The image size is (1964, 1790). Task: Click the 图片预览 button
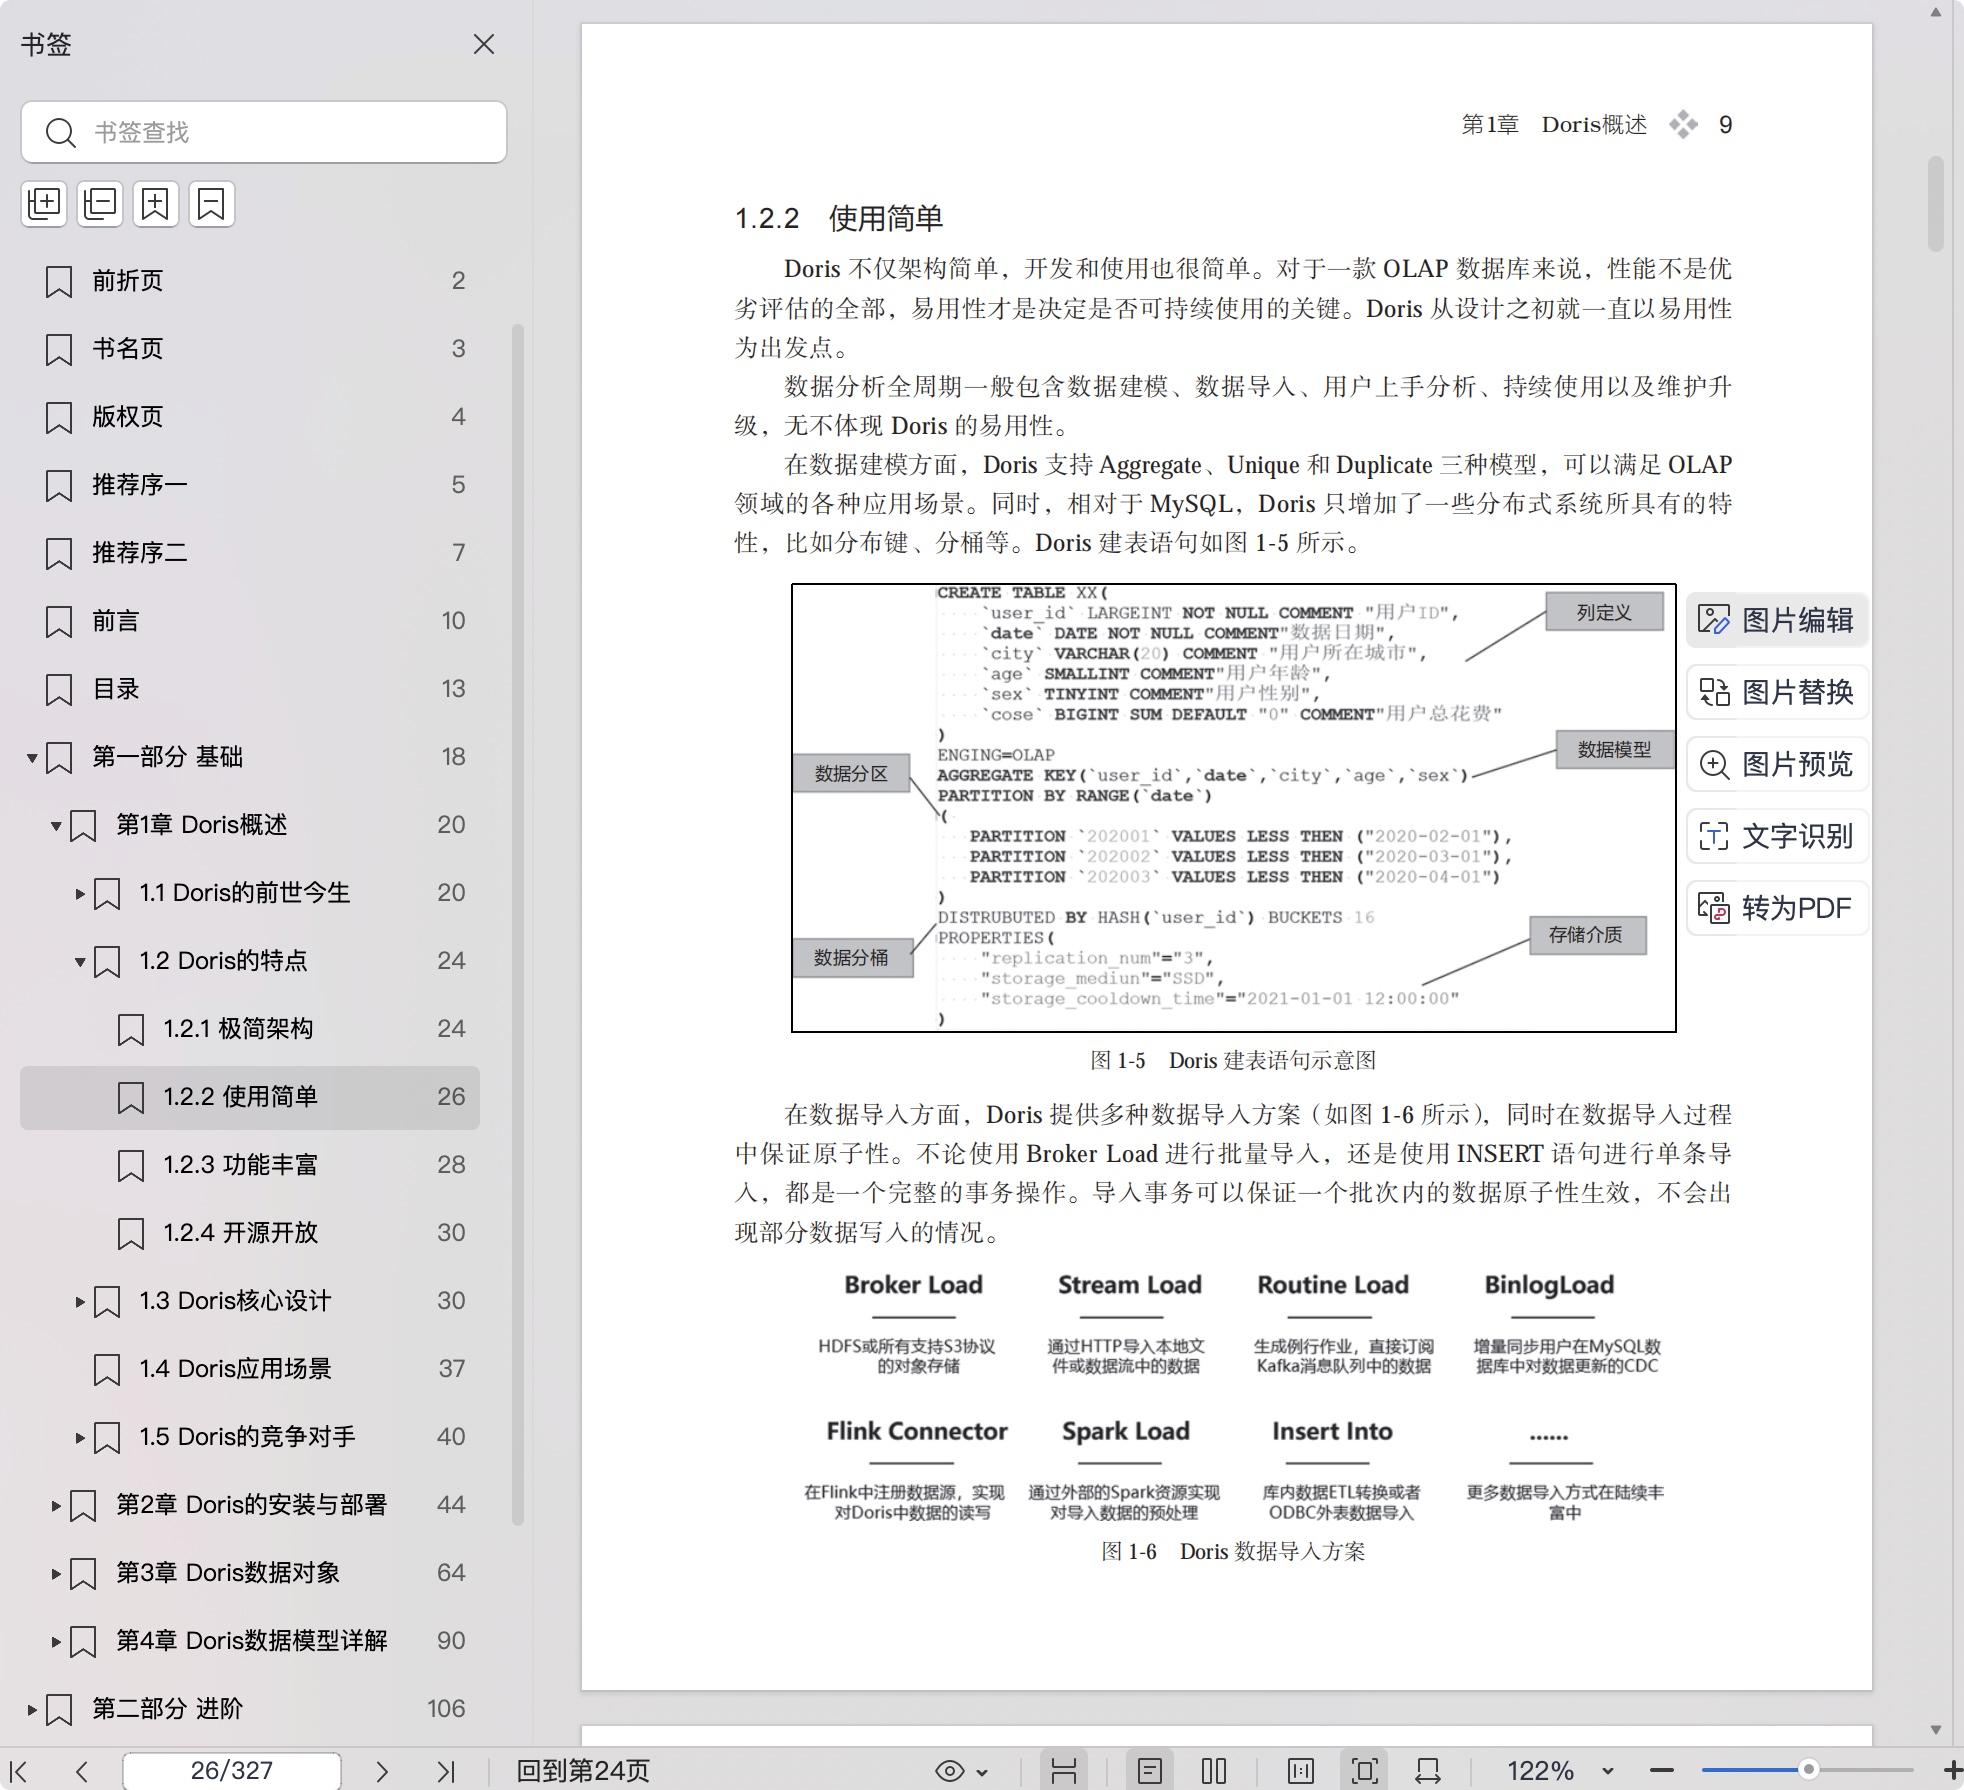click(x=1777, y=764)
